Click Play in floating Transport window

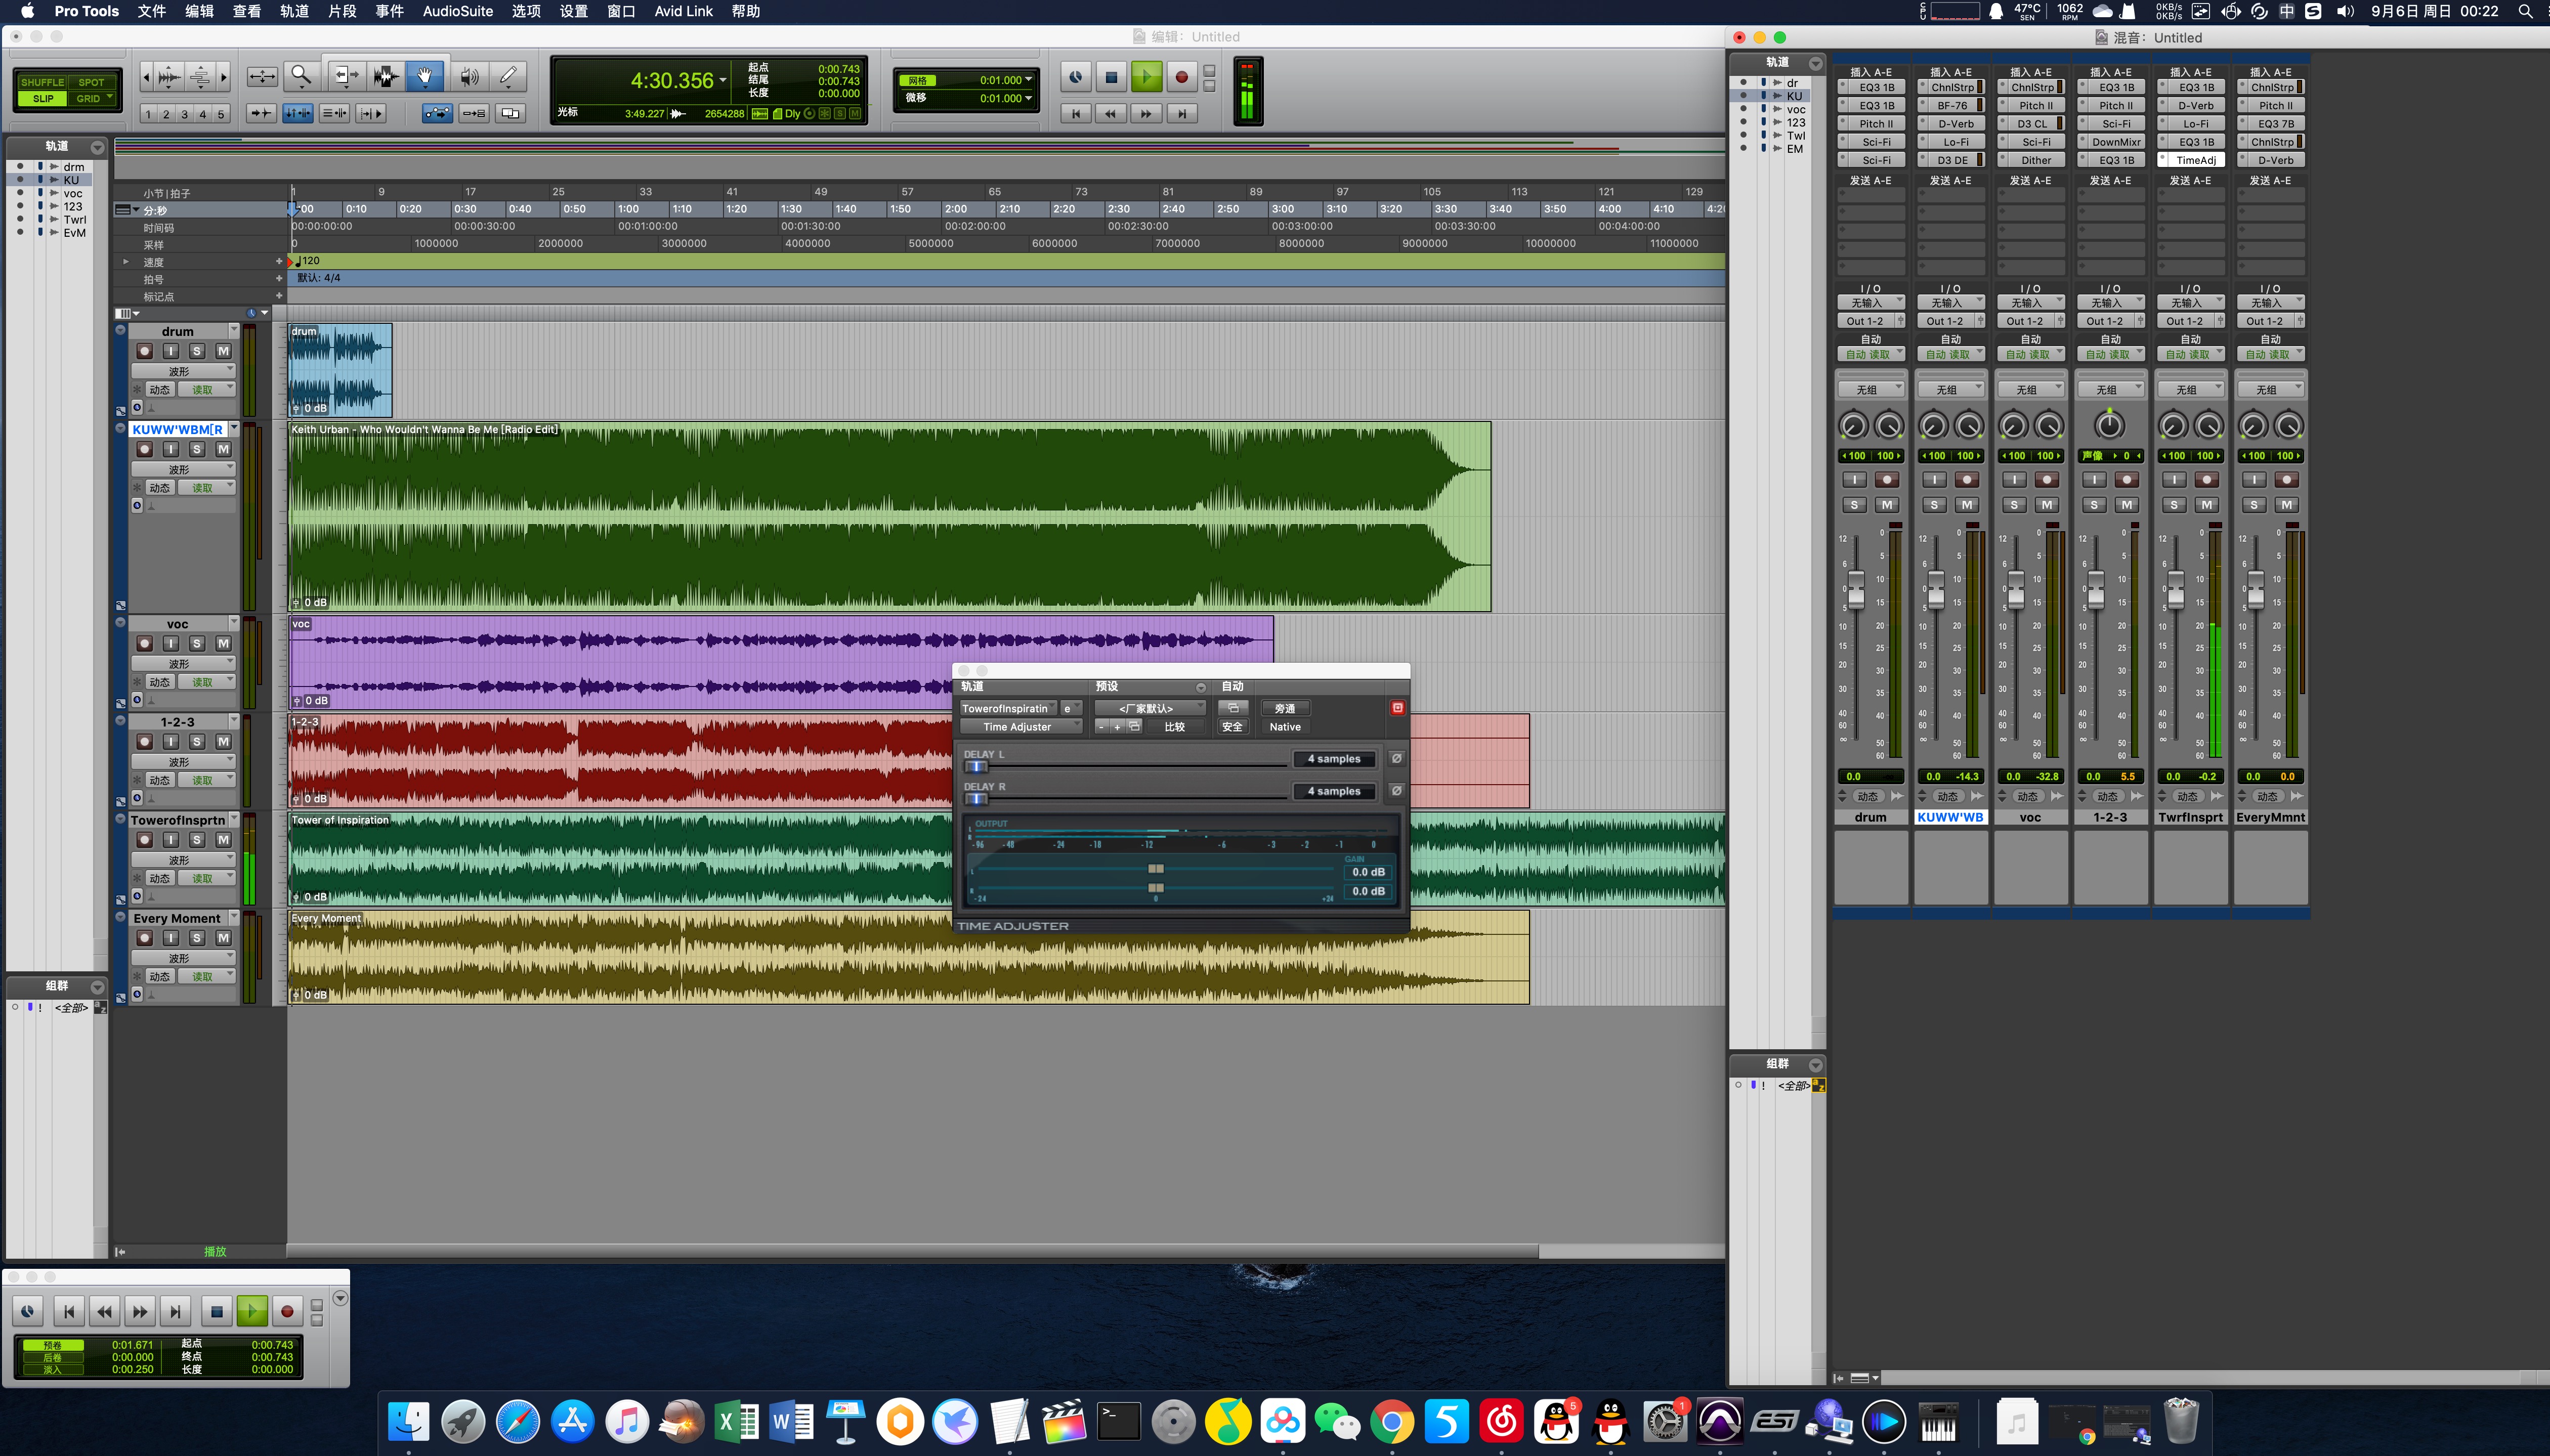click(x=252, y=1311)
